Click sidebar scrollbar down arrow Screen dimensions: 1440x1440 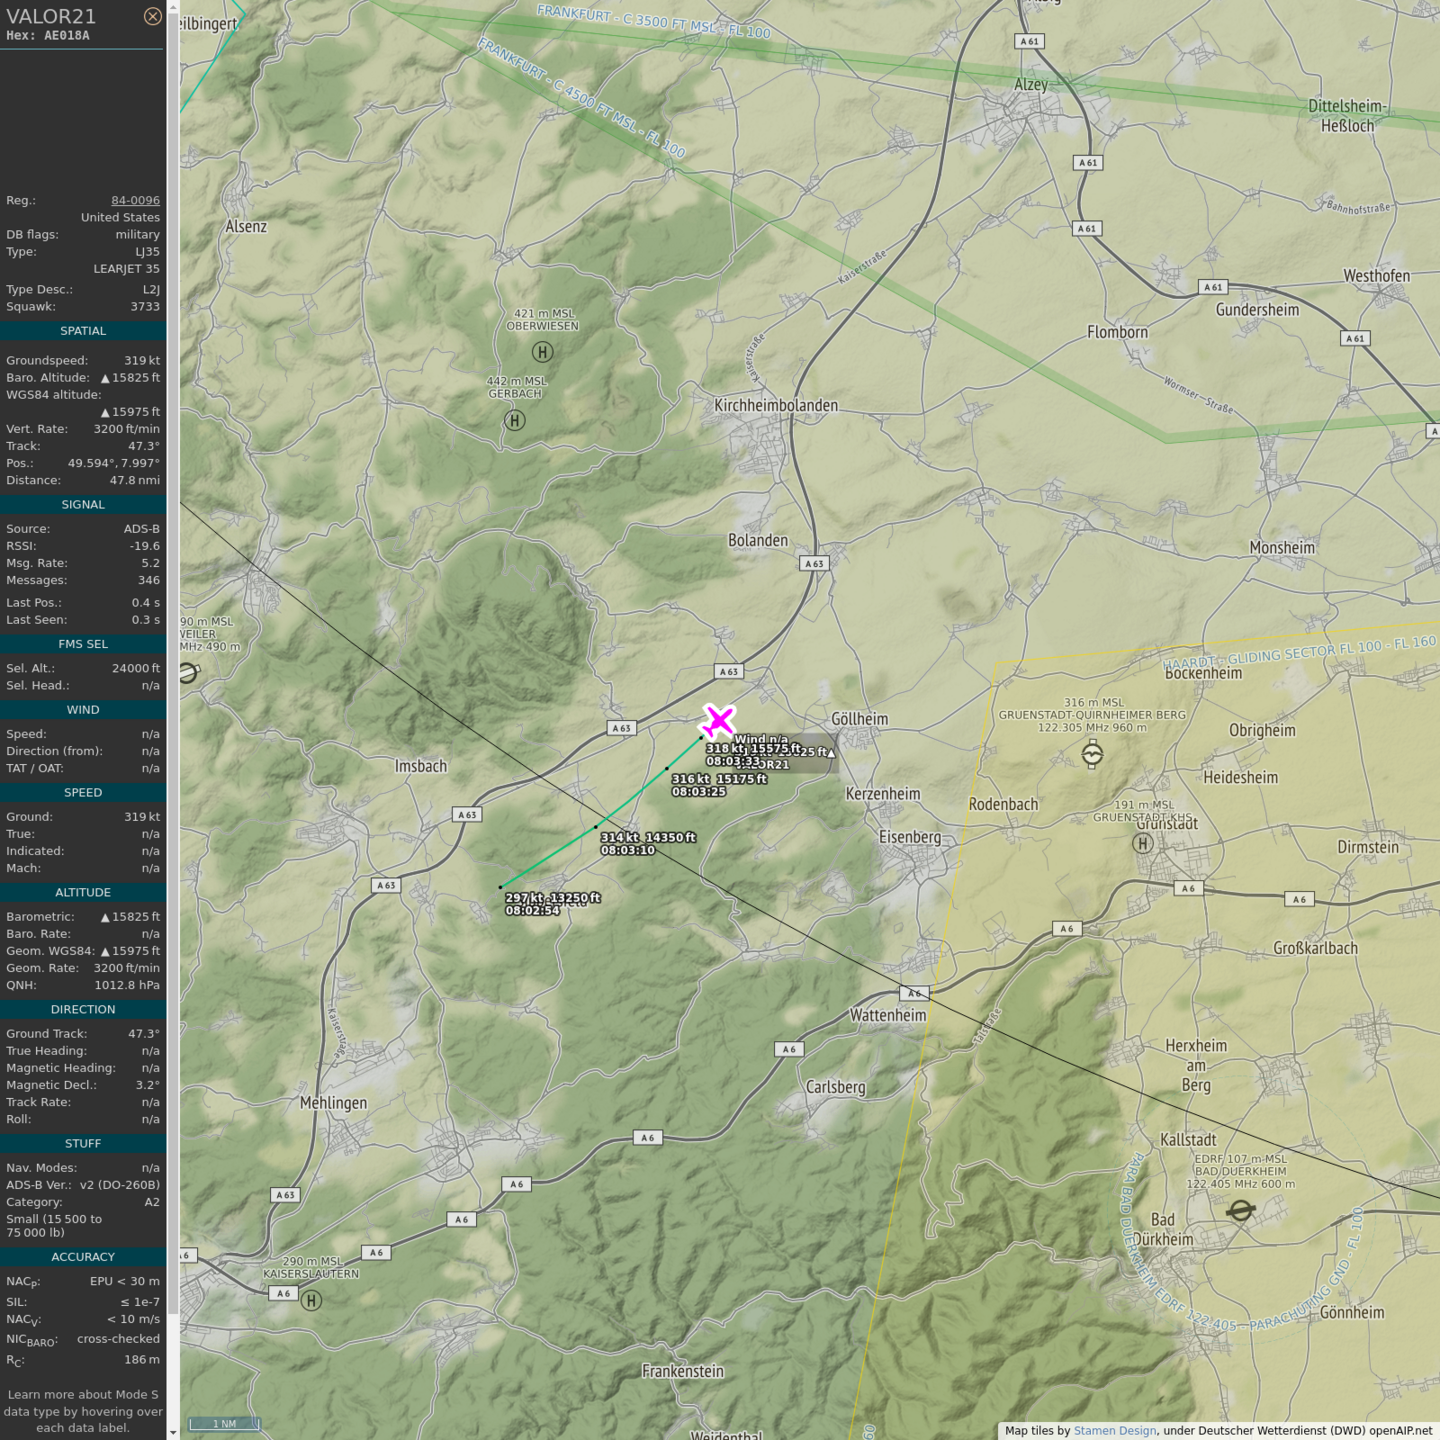coord(173,1432)
